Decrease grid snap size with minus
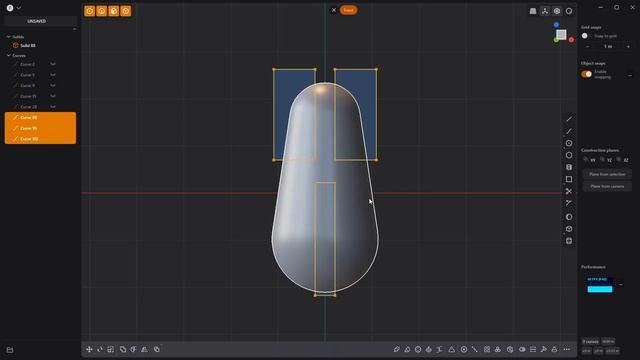This screenshot has width=640, height=360. point(588,47)
